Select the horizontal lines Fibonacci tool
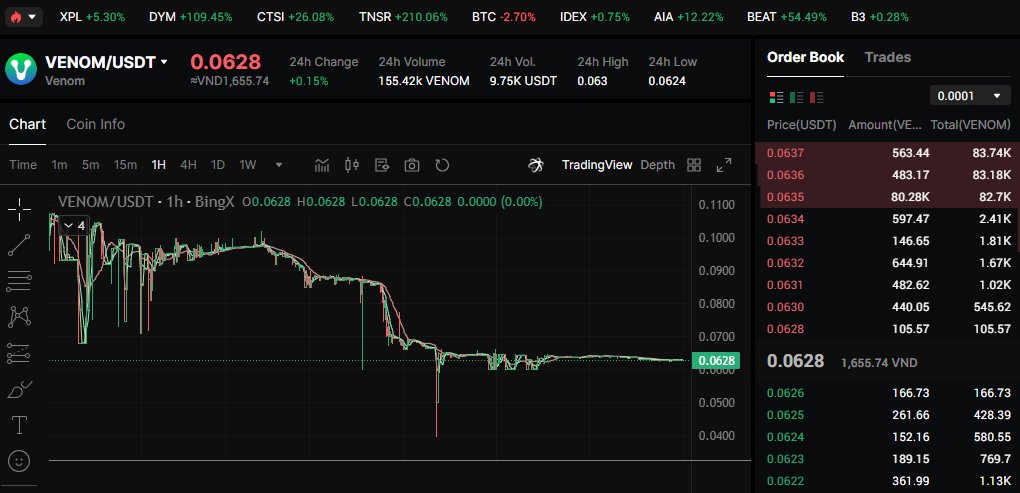This screenshot has height=493, width=1020. pos(20,281)
